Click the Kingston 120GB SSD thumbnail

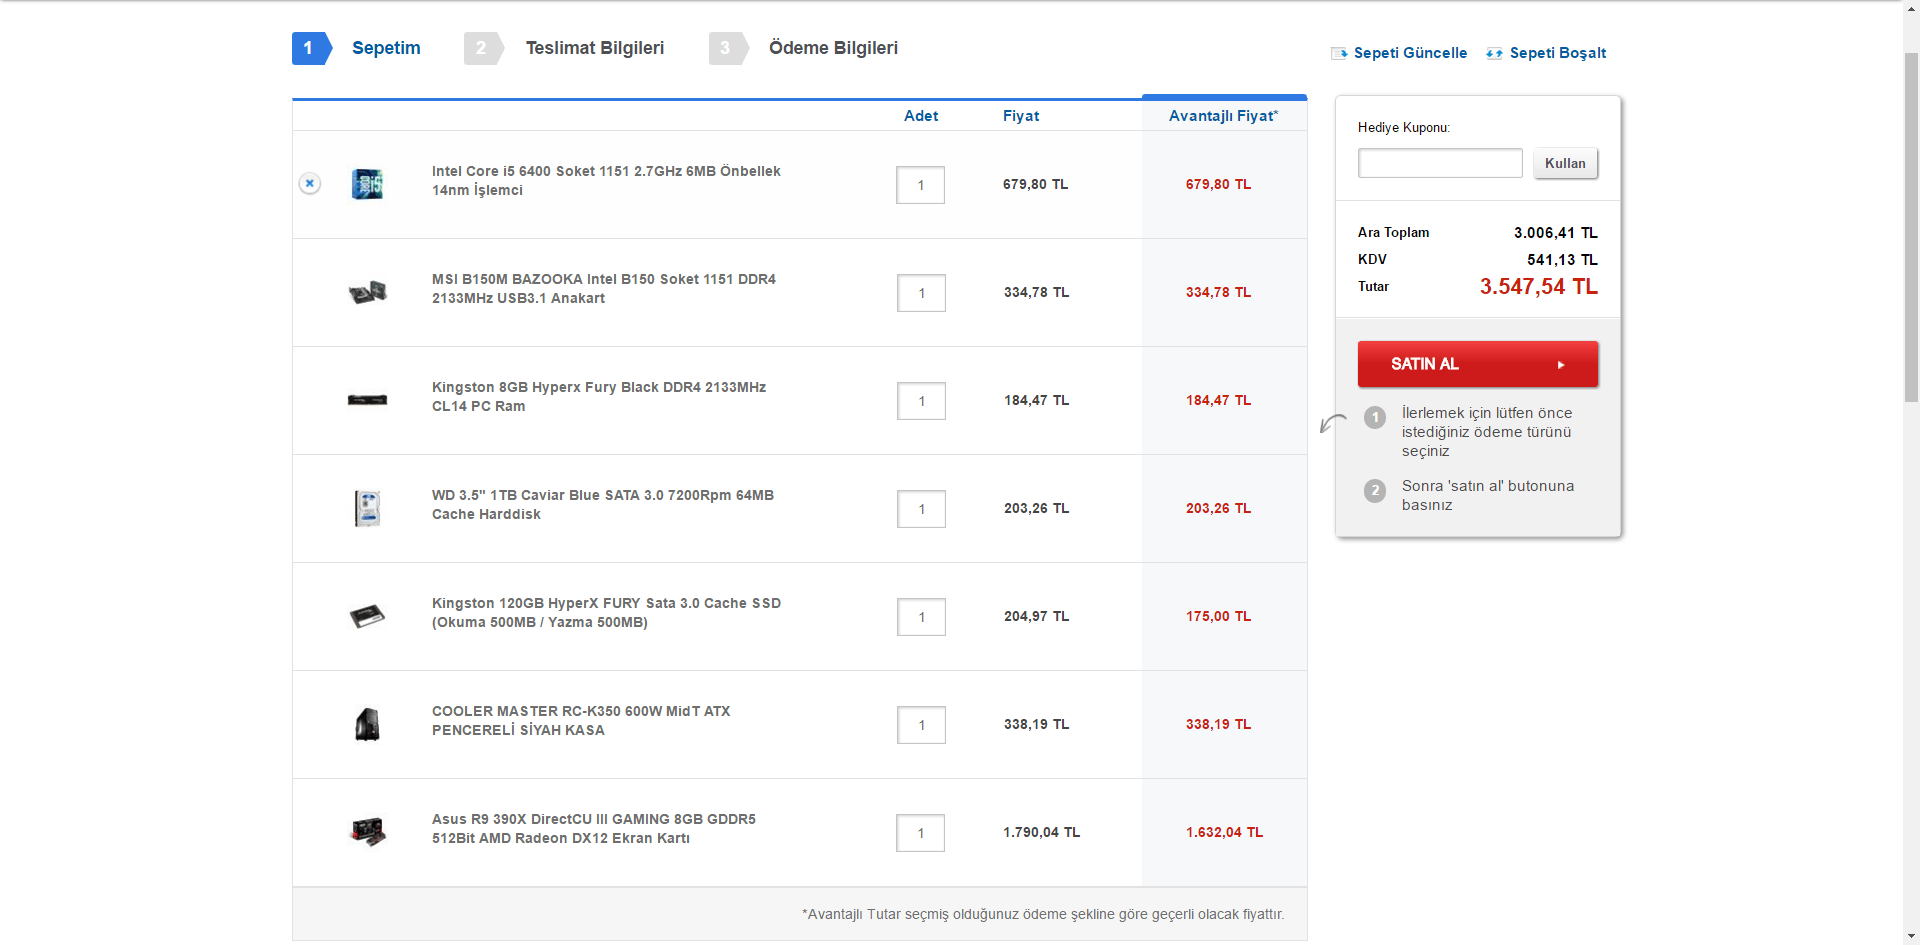[x=367, y=616]
